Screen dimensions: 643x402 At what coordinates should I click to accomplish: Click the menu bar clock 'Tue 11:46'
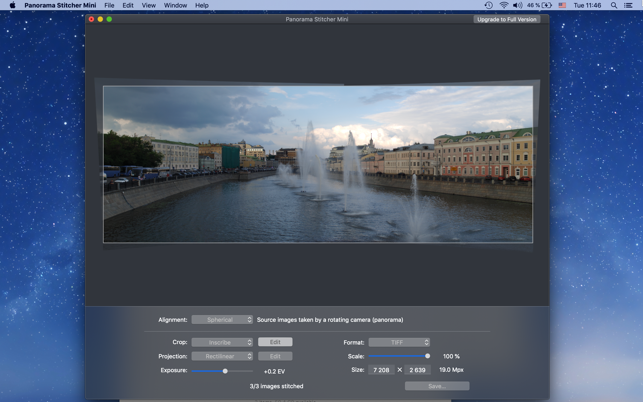587,5
